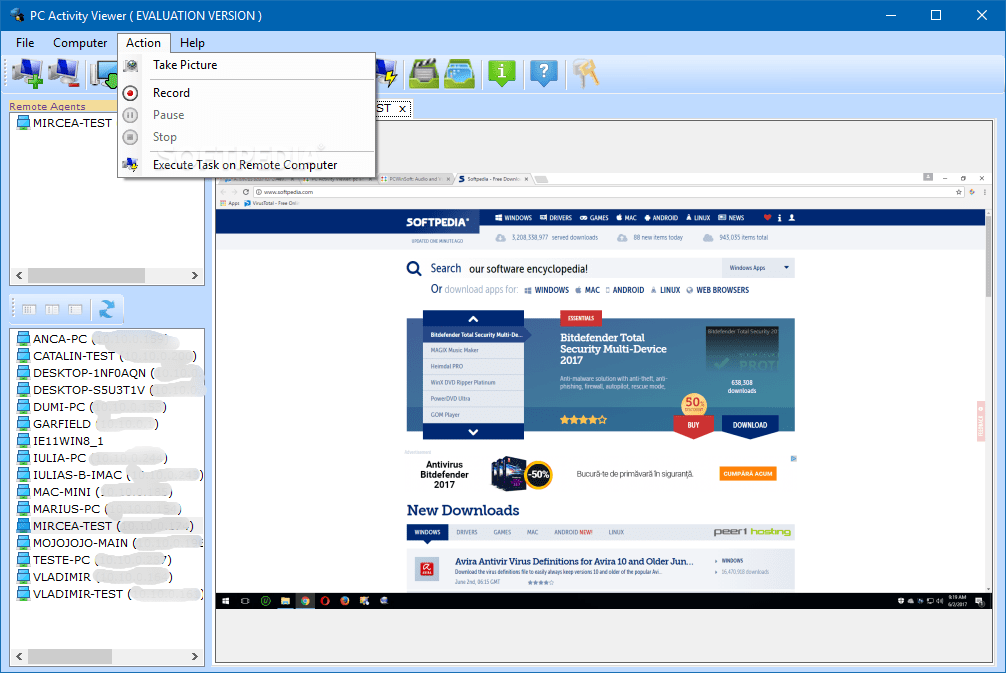Click DOWNLOAD button in the remote screen view
The height and width of the screenshot is (673, 1006).
(749, 425)
